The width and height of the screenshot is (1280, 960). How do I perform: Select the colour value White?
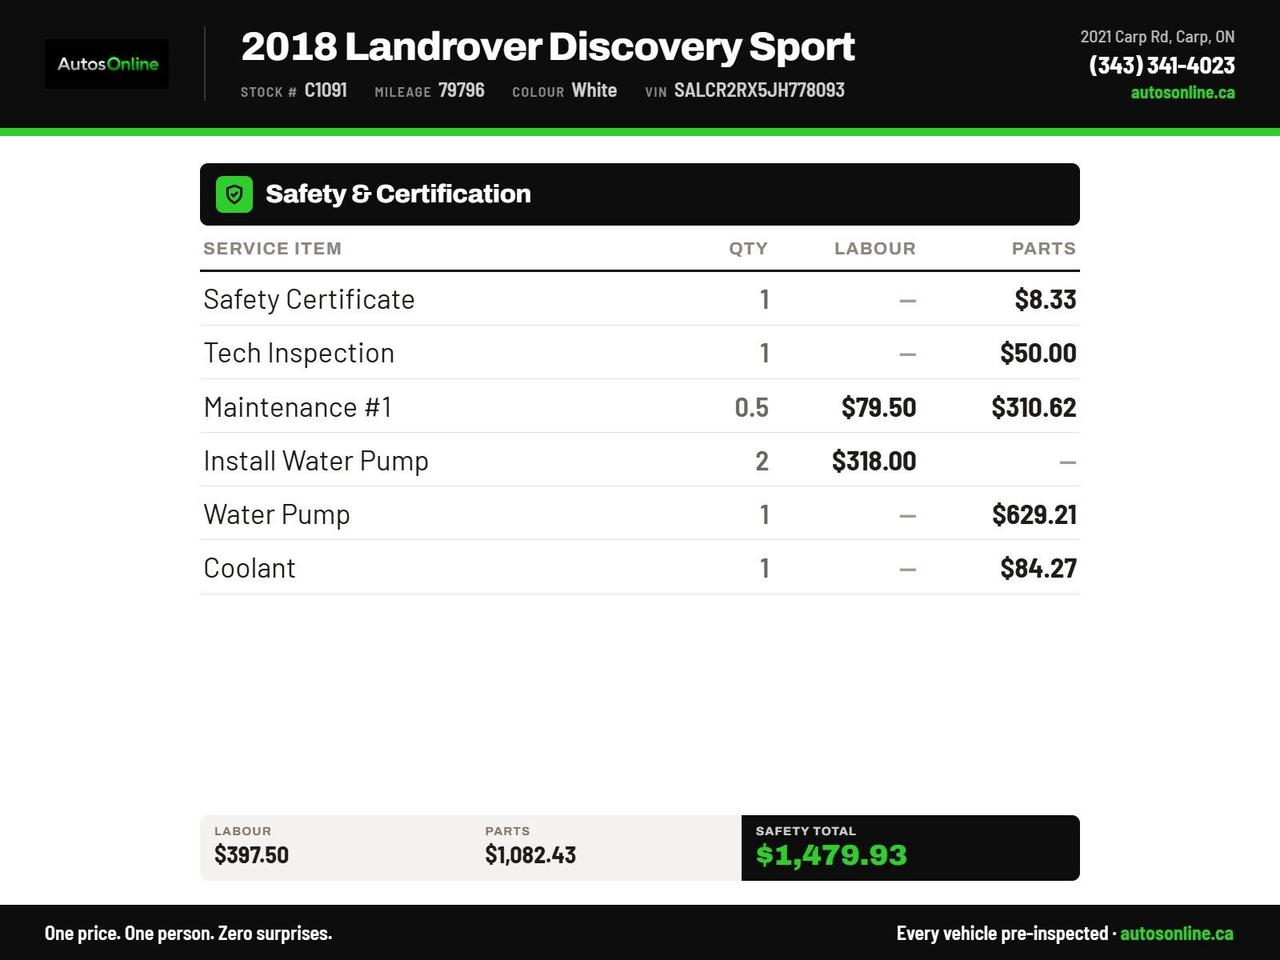[594, 90]
